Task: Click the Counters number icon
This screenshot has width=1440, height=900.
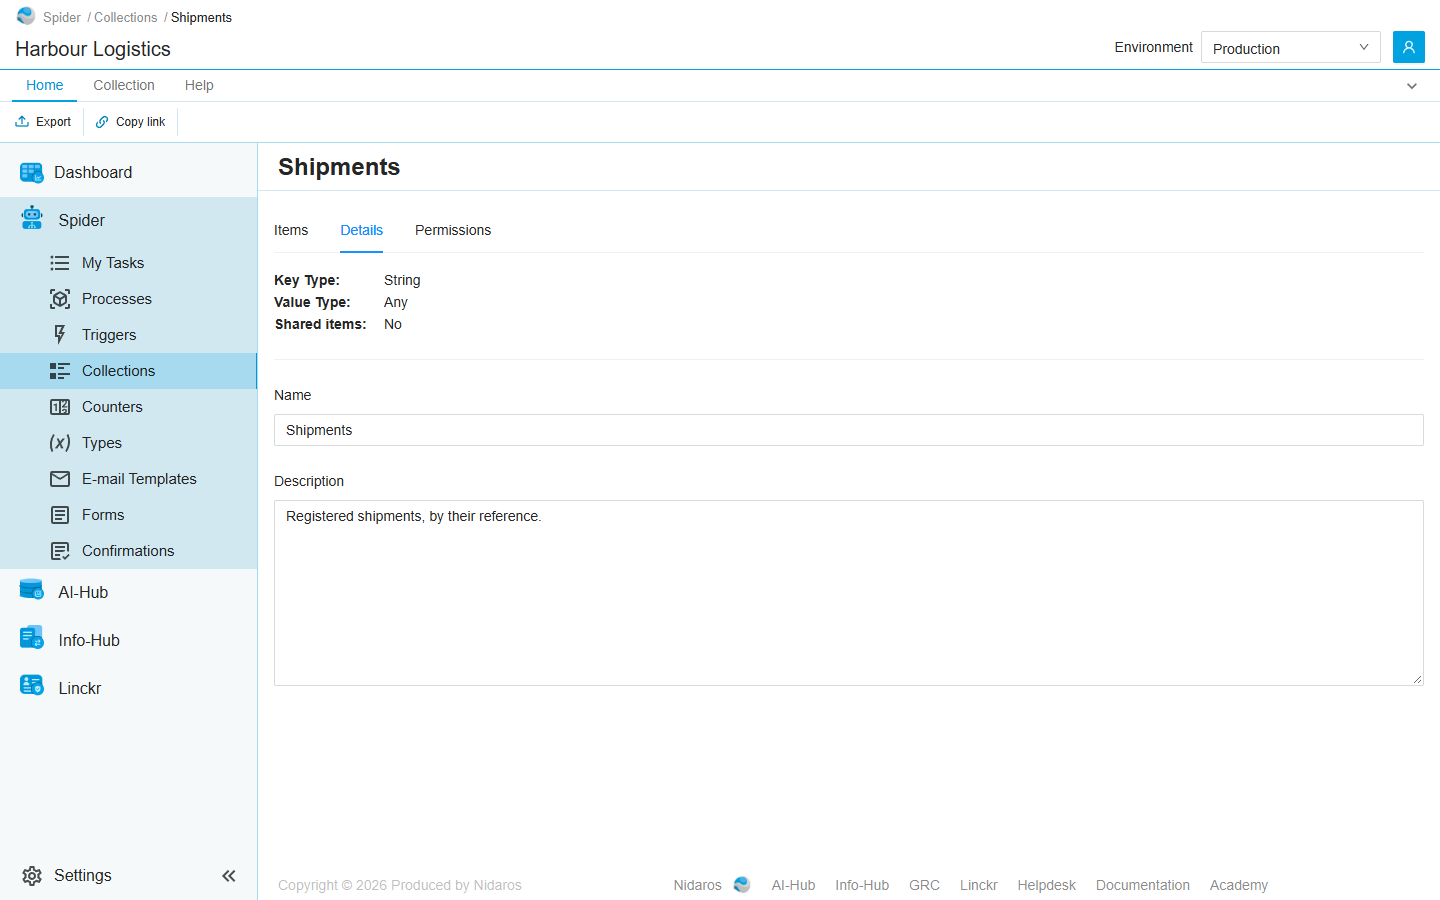Action: click(x=60, y=407)
